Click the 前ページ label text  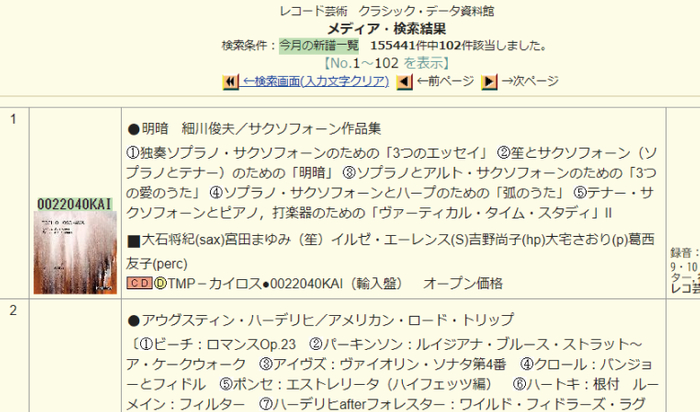(445, 81)
